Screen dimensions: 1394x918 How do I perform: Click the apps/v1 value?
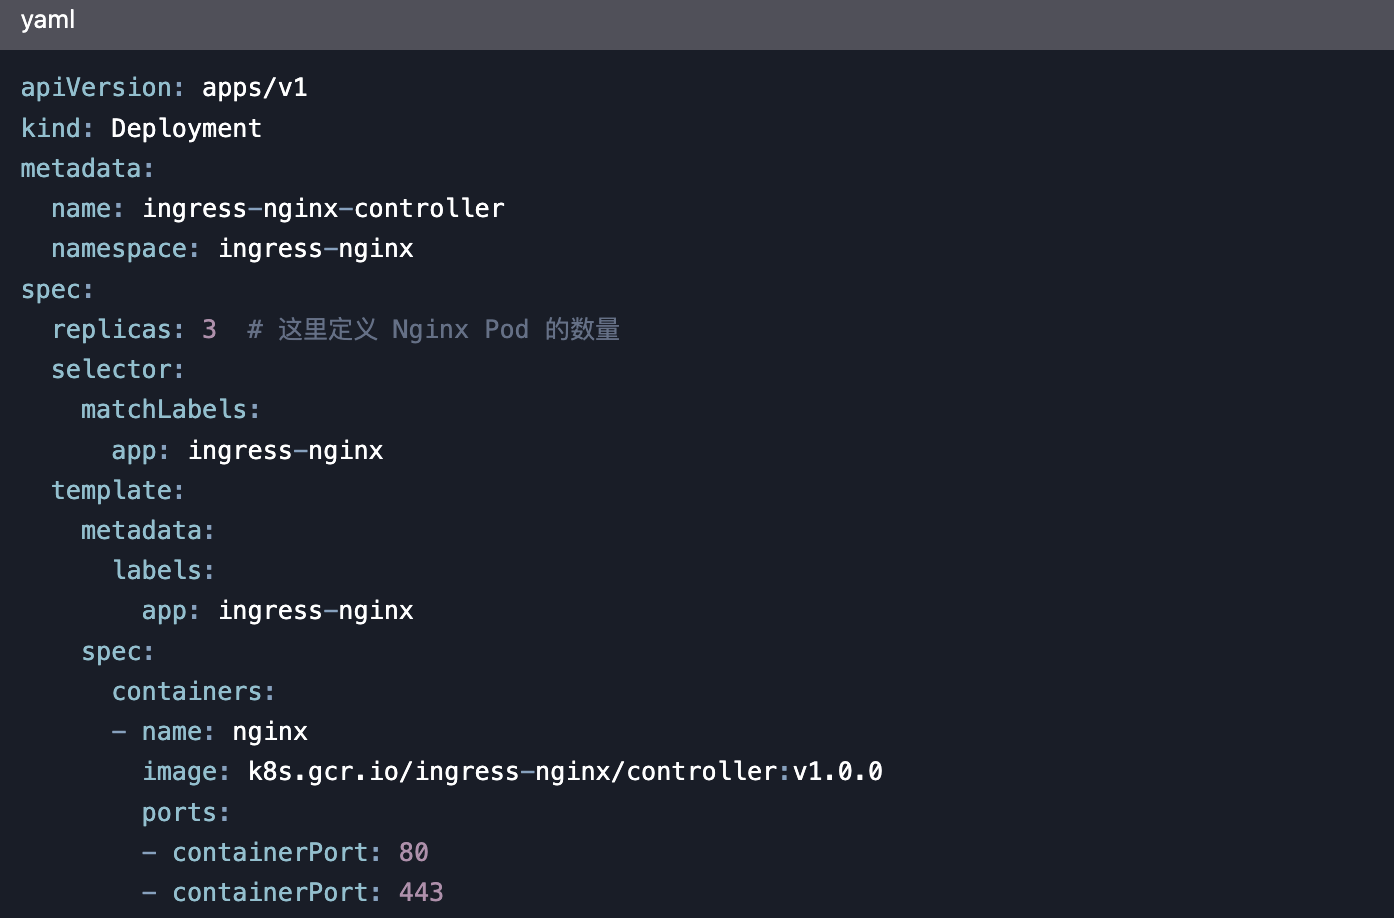255,88
